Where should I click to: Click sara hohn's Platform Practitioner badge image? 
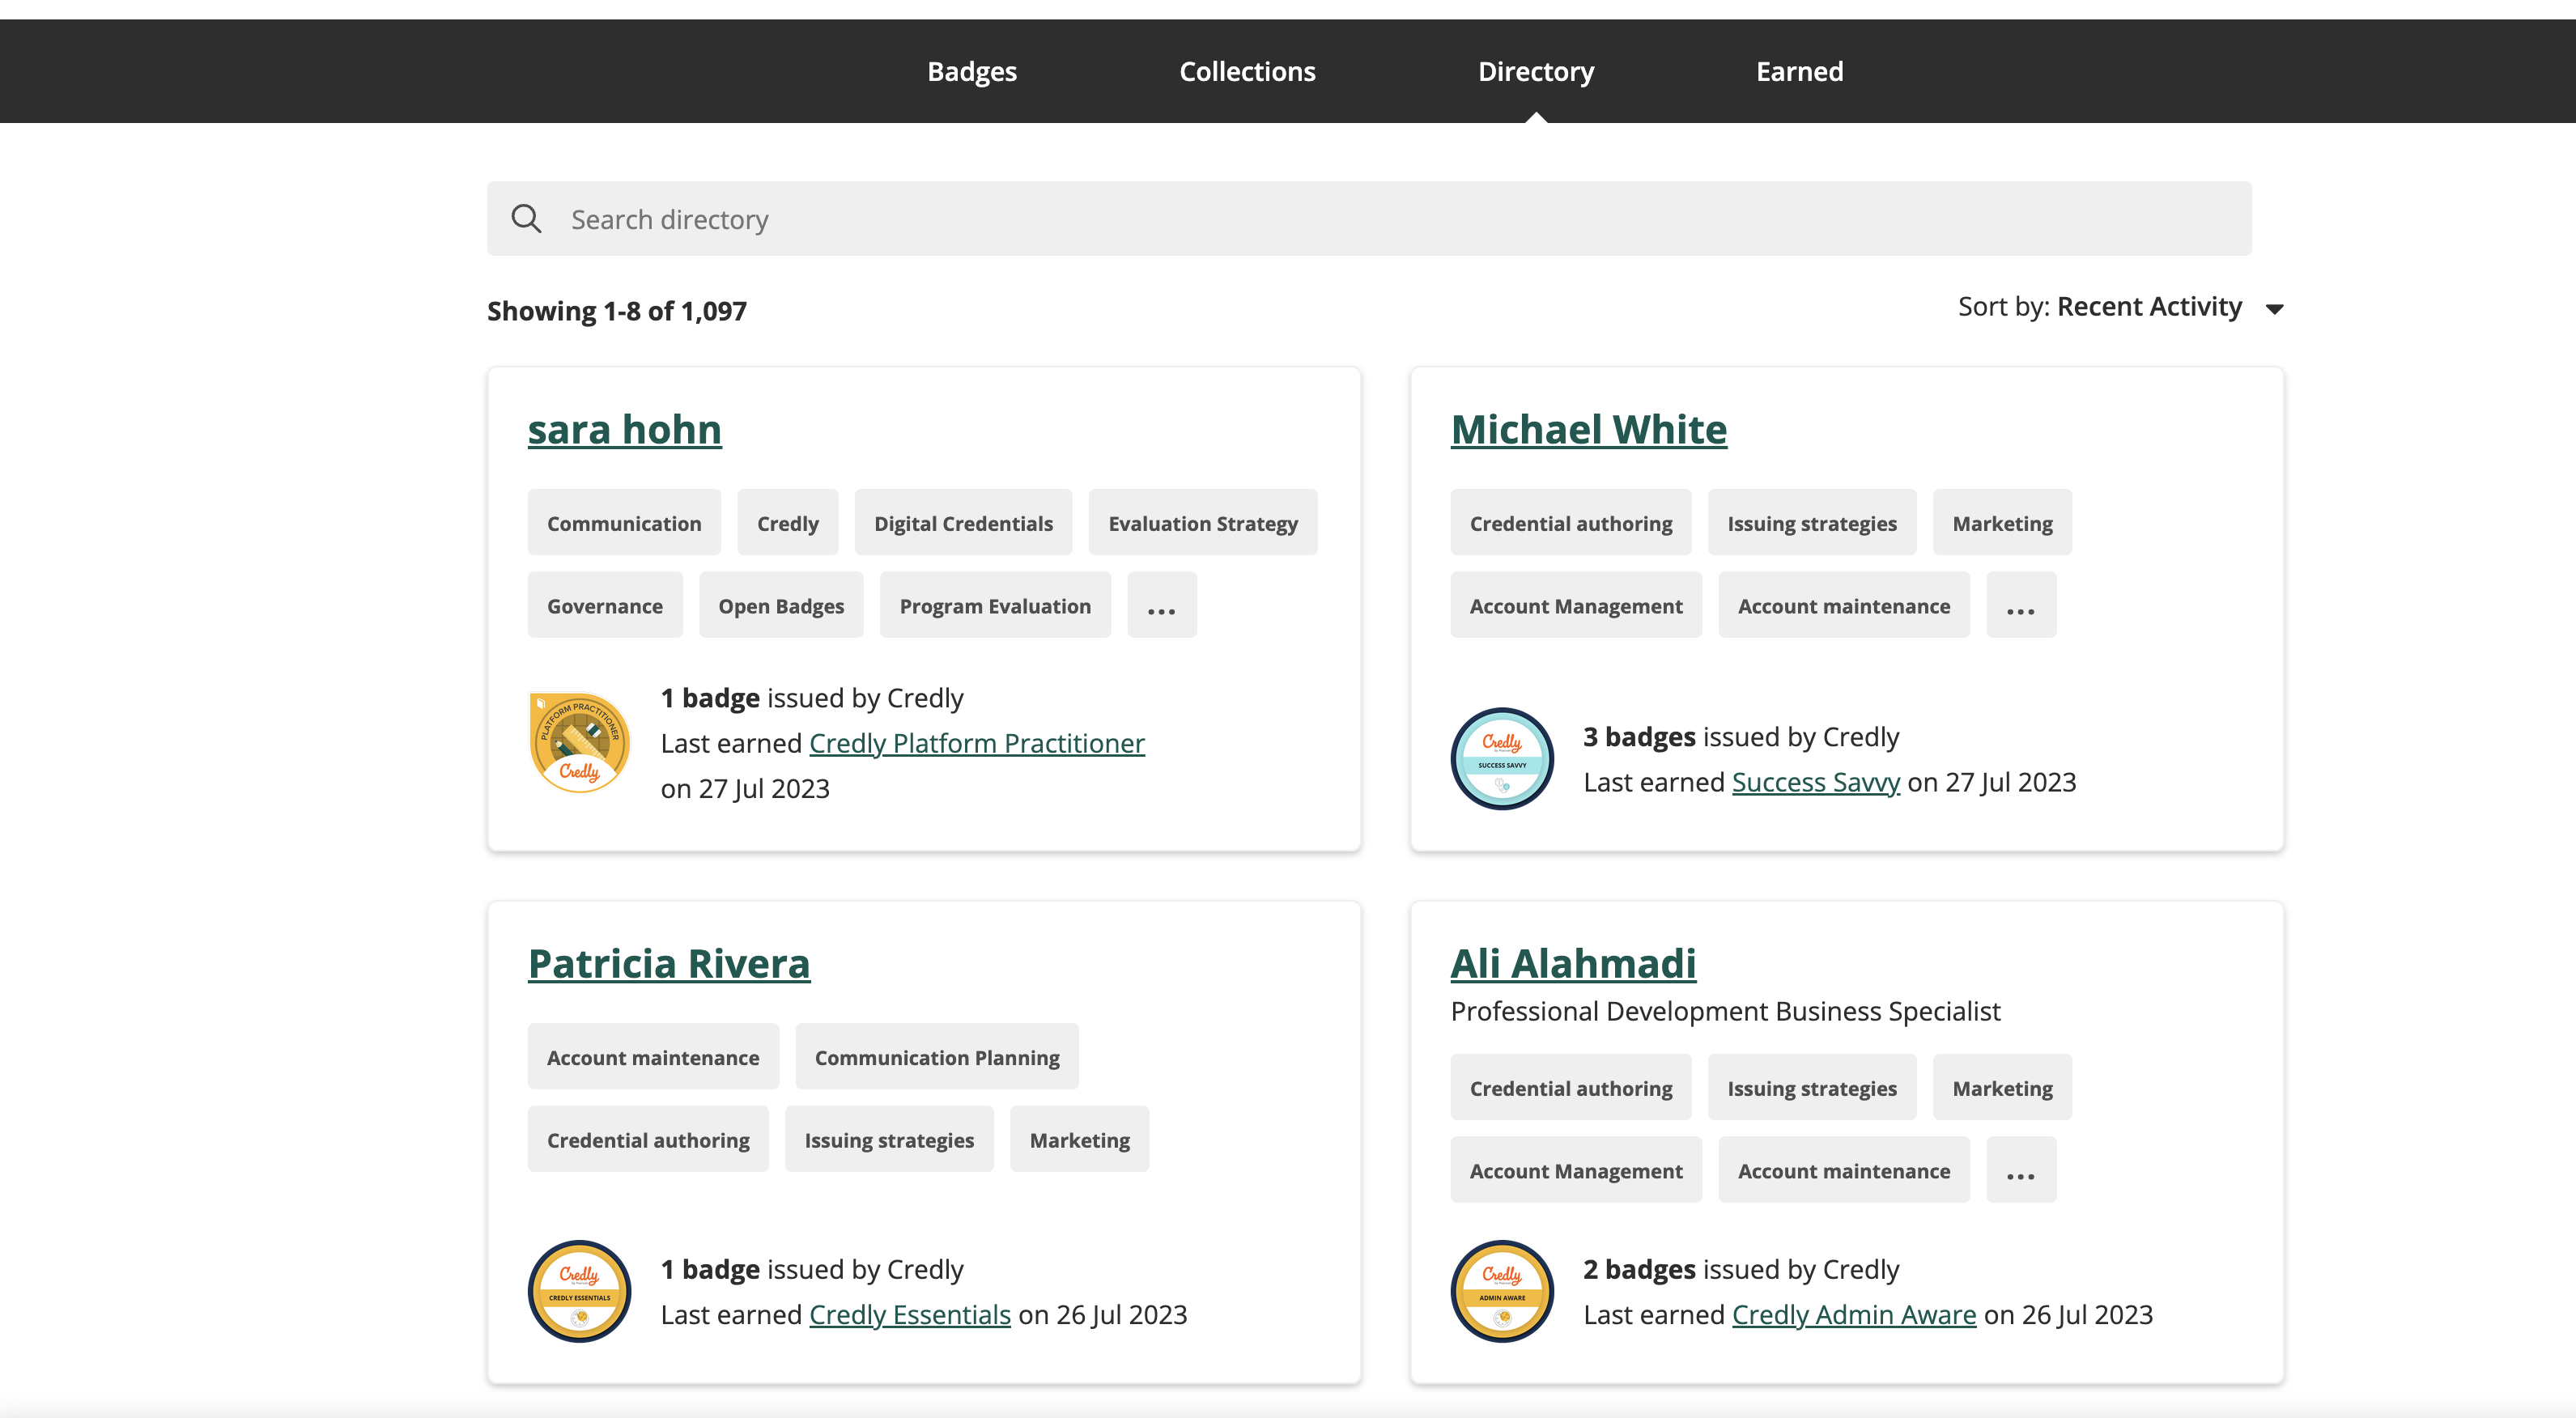coord(579,743)
